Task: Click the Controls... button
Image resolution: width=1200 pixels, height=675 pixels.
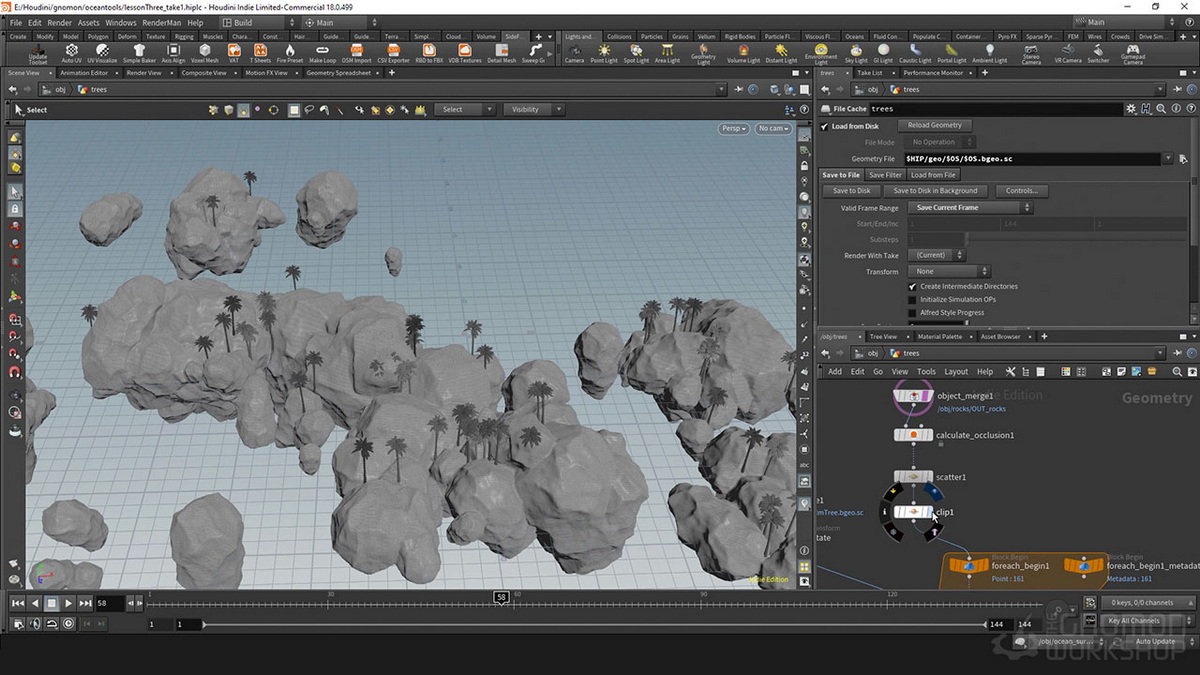Action: tap(1021, 191)
